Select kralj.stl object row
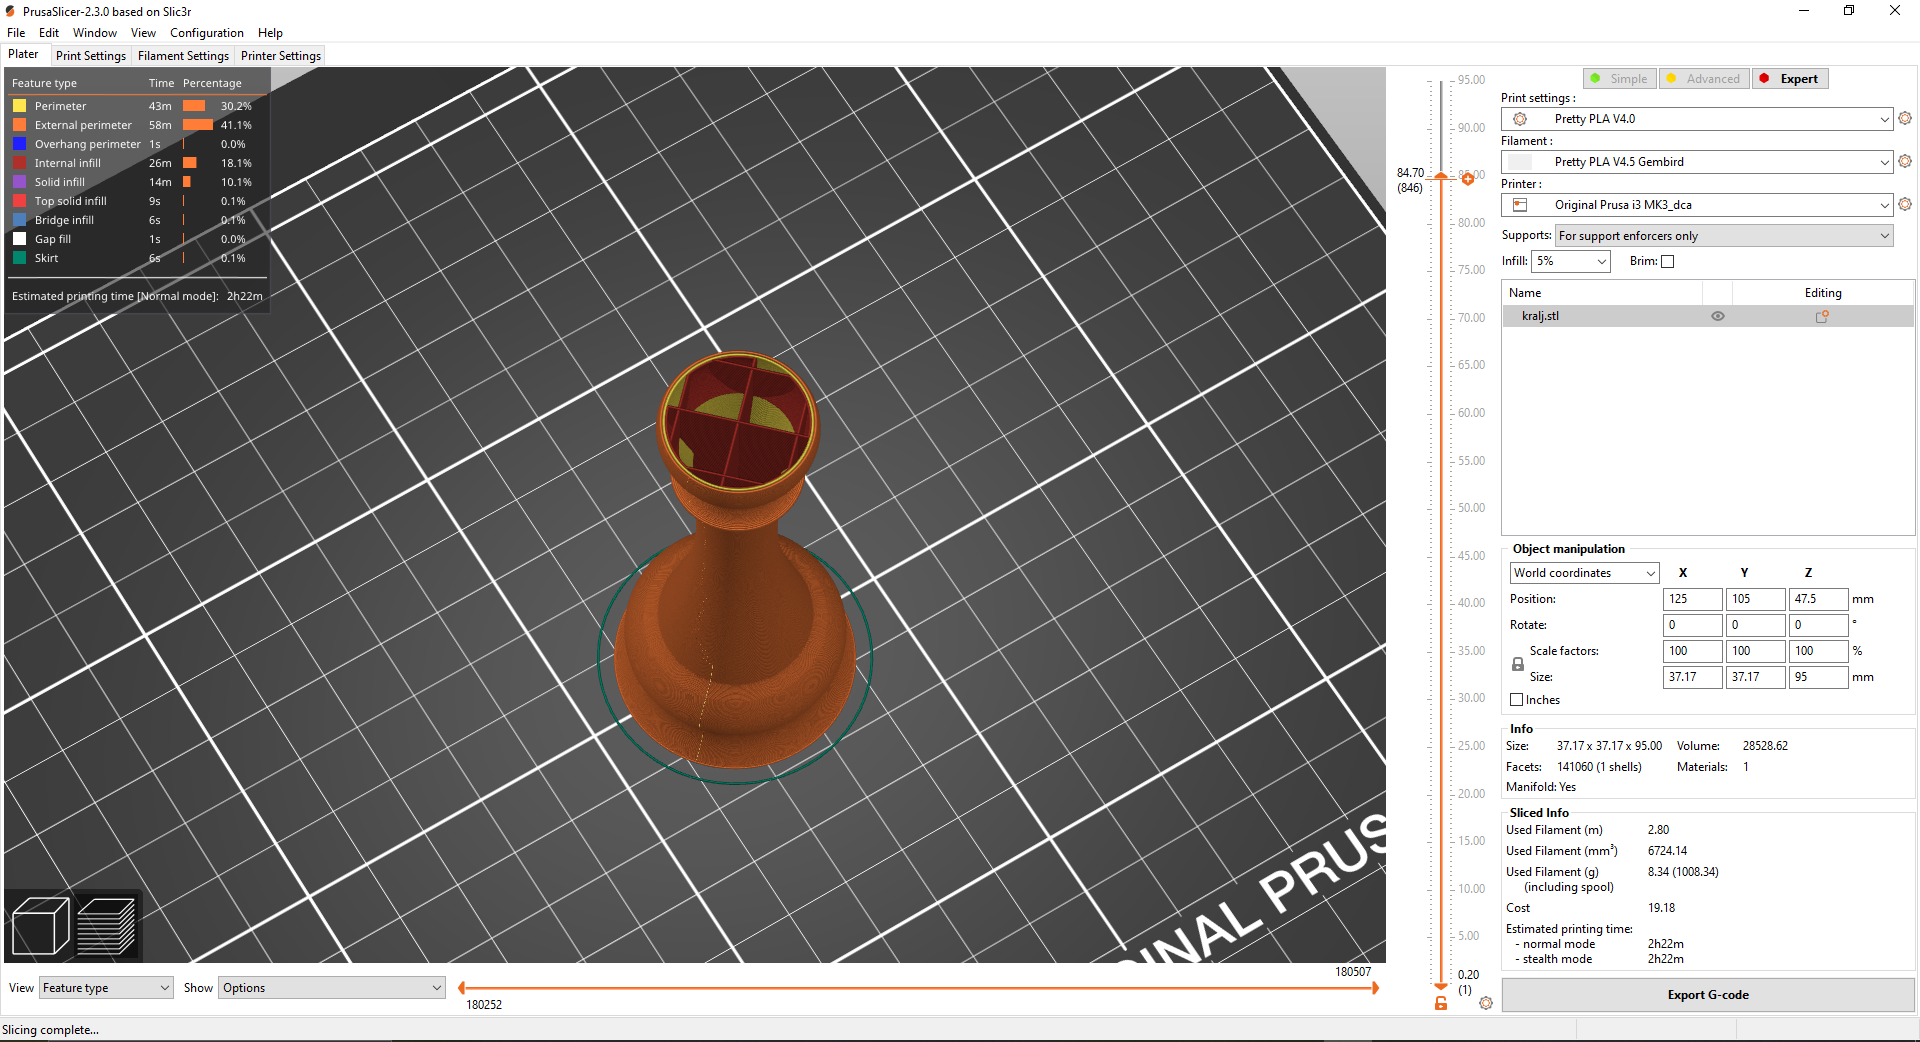 click(1708, 316)
